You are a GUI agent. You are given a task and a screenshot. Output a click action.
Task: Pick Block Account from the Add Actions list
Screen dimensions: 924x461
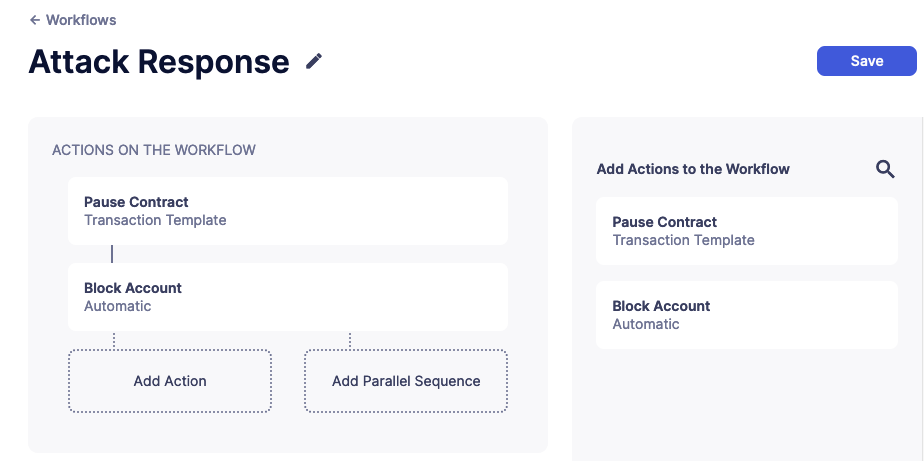[746, 315]
